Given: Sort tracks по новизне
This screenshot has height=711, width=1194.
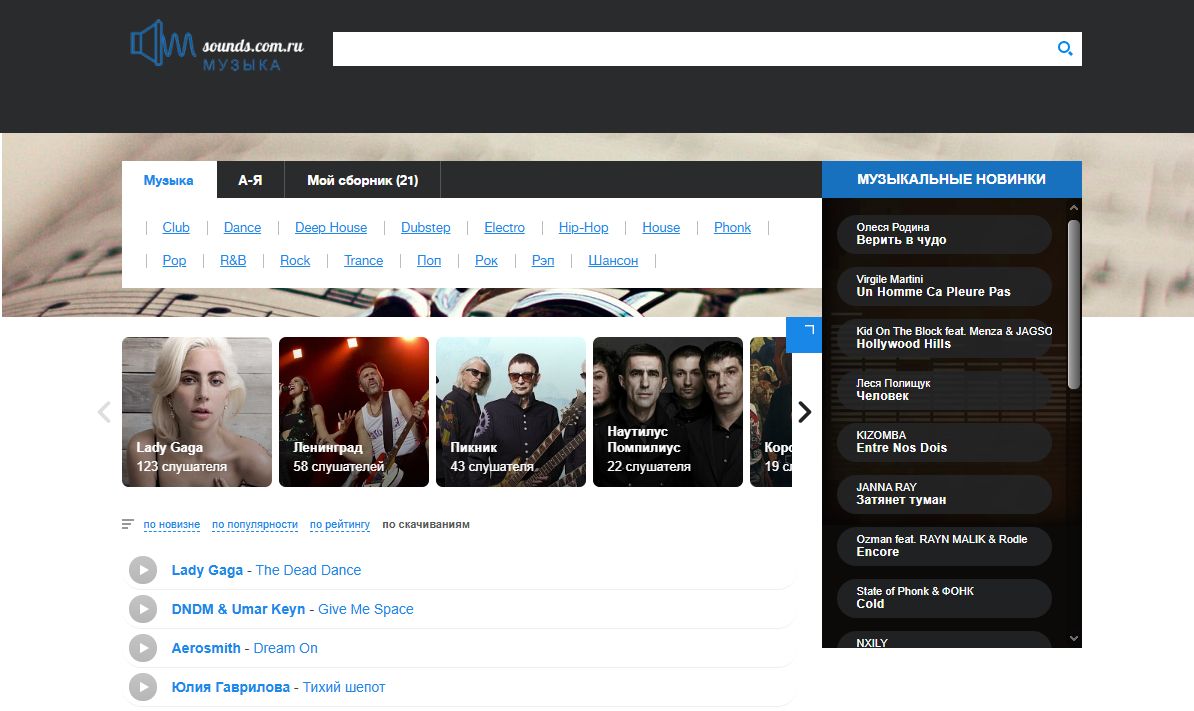Looking at the screenshot, I should [x=171, y=524].
